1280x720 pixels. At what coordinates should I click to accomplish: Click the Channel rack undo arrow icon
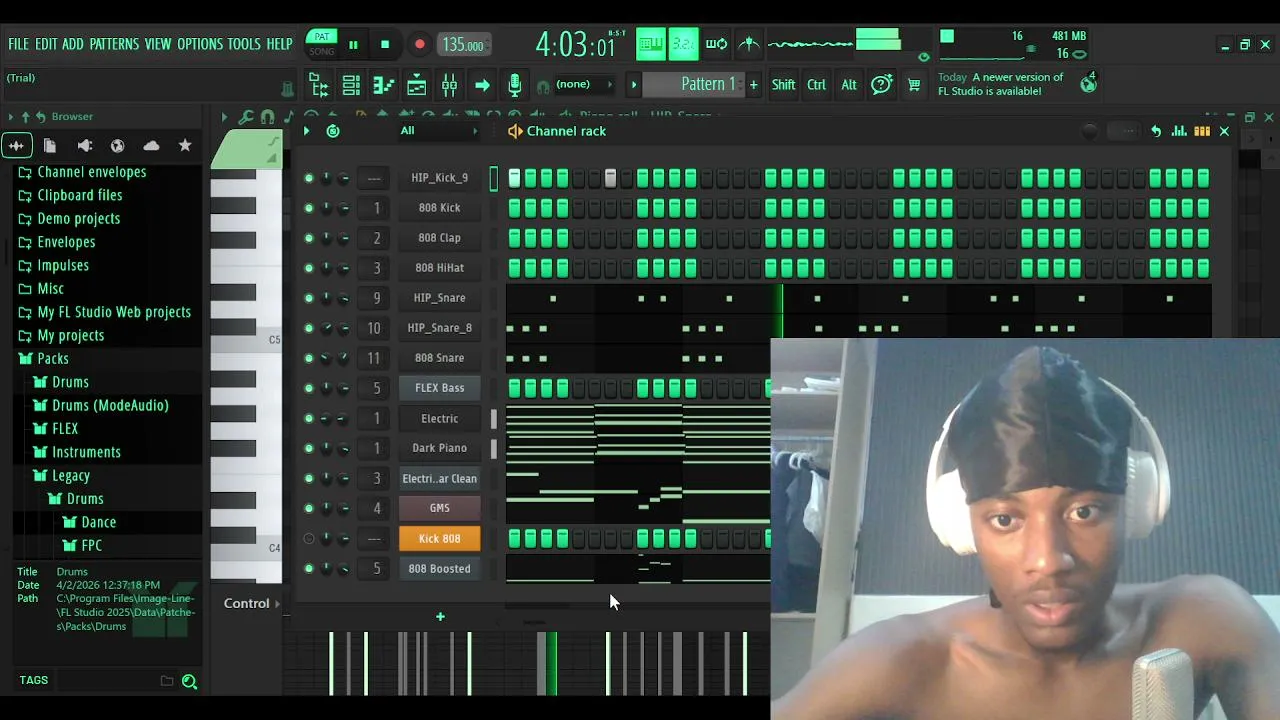click(1156, 131)
